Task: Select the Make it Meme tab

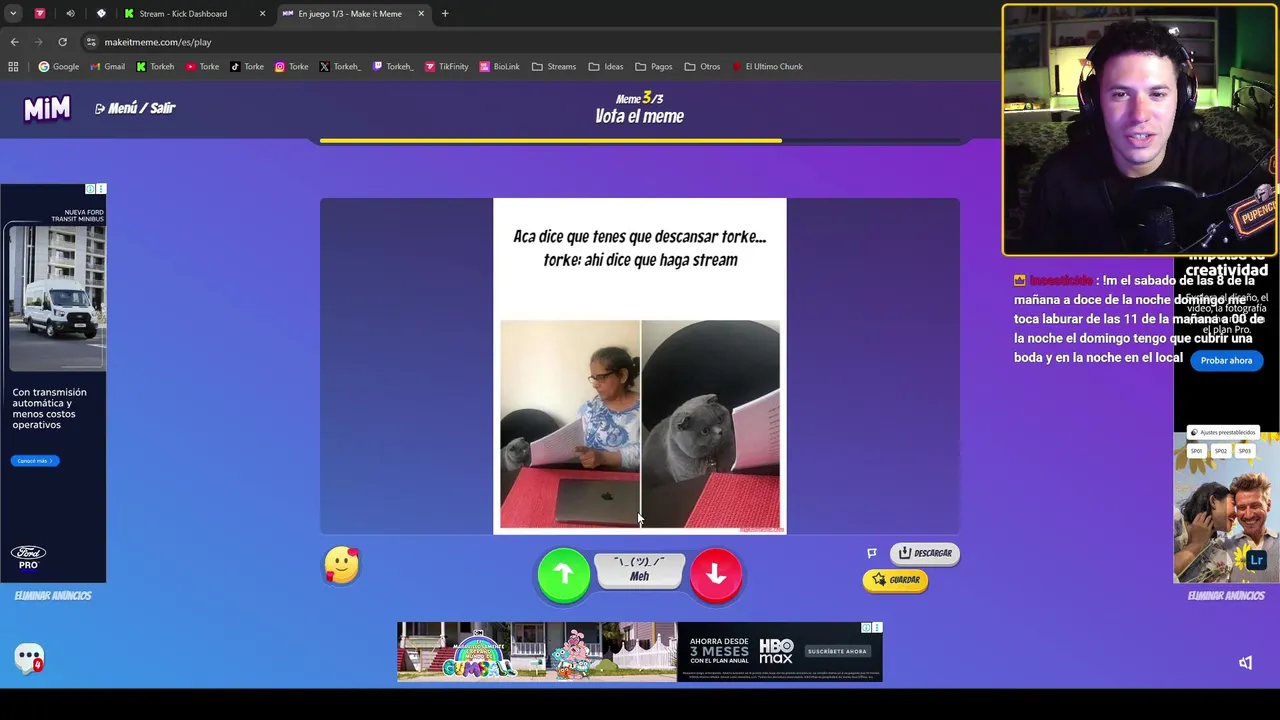Action: 350,14
